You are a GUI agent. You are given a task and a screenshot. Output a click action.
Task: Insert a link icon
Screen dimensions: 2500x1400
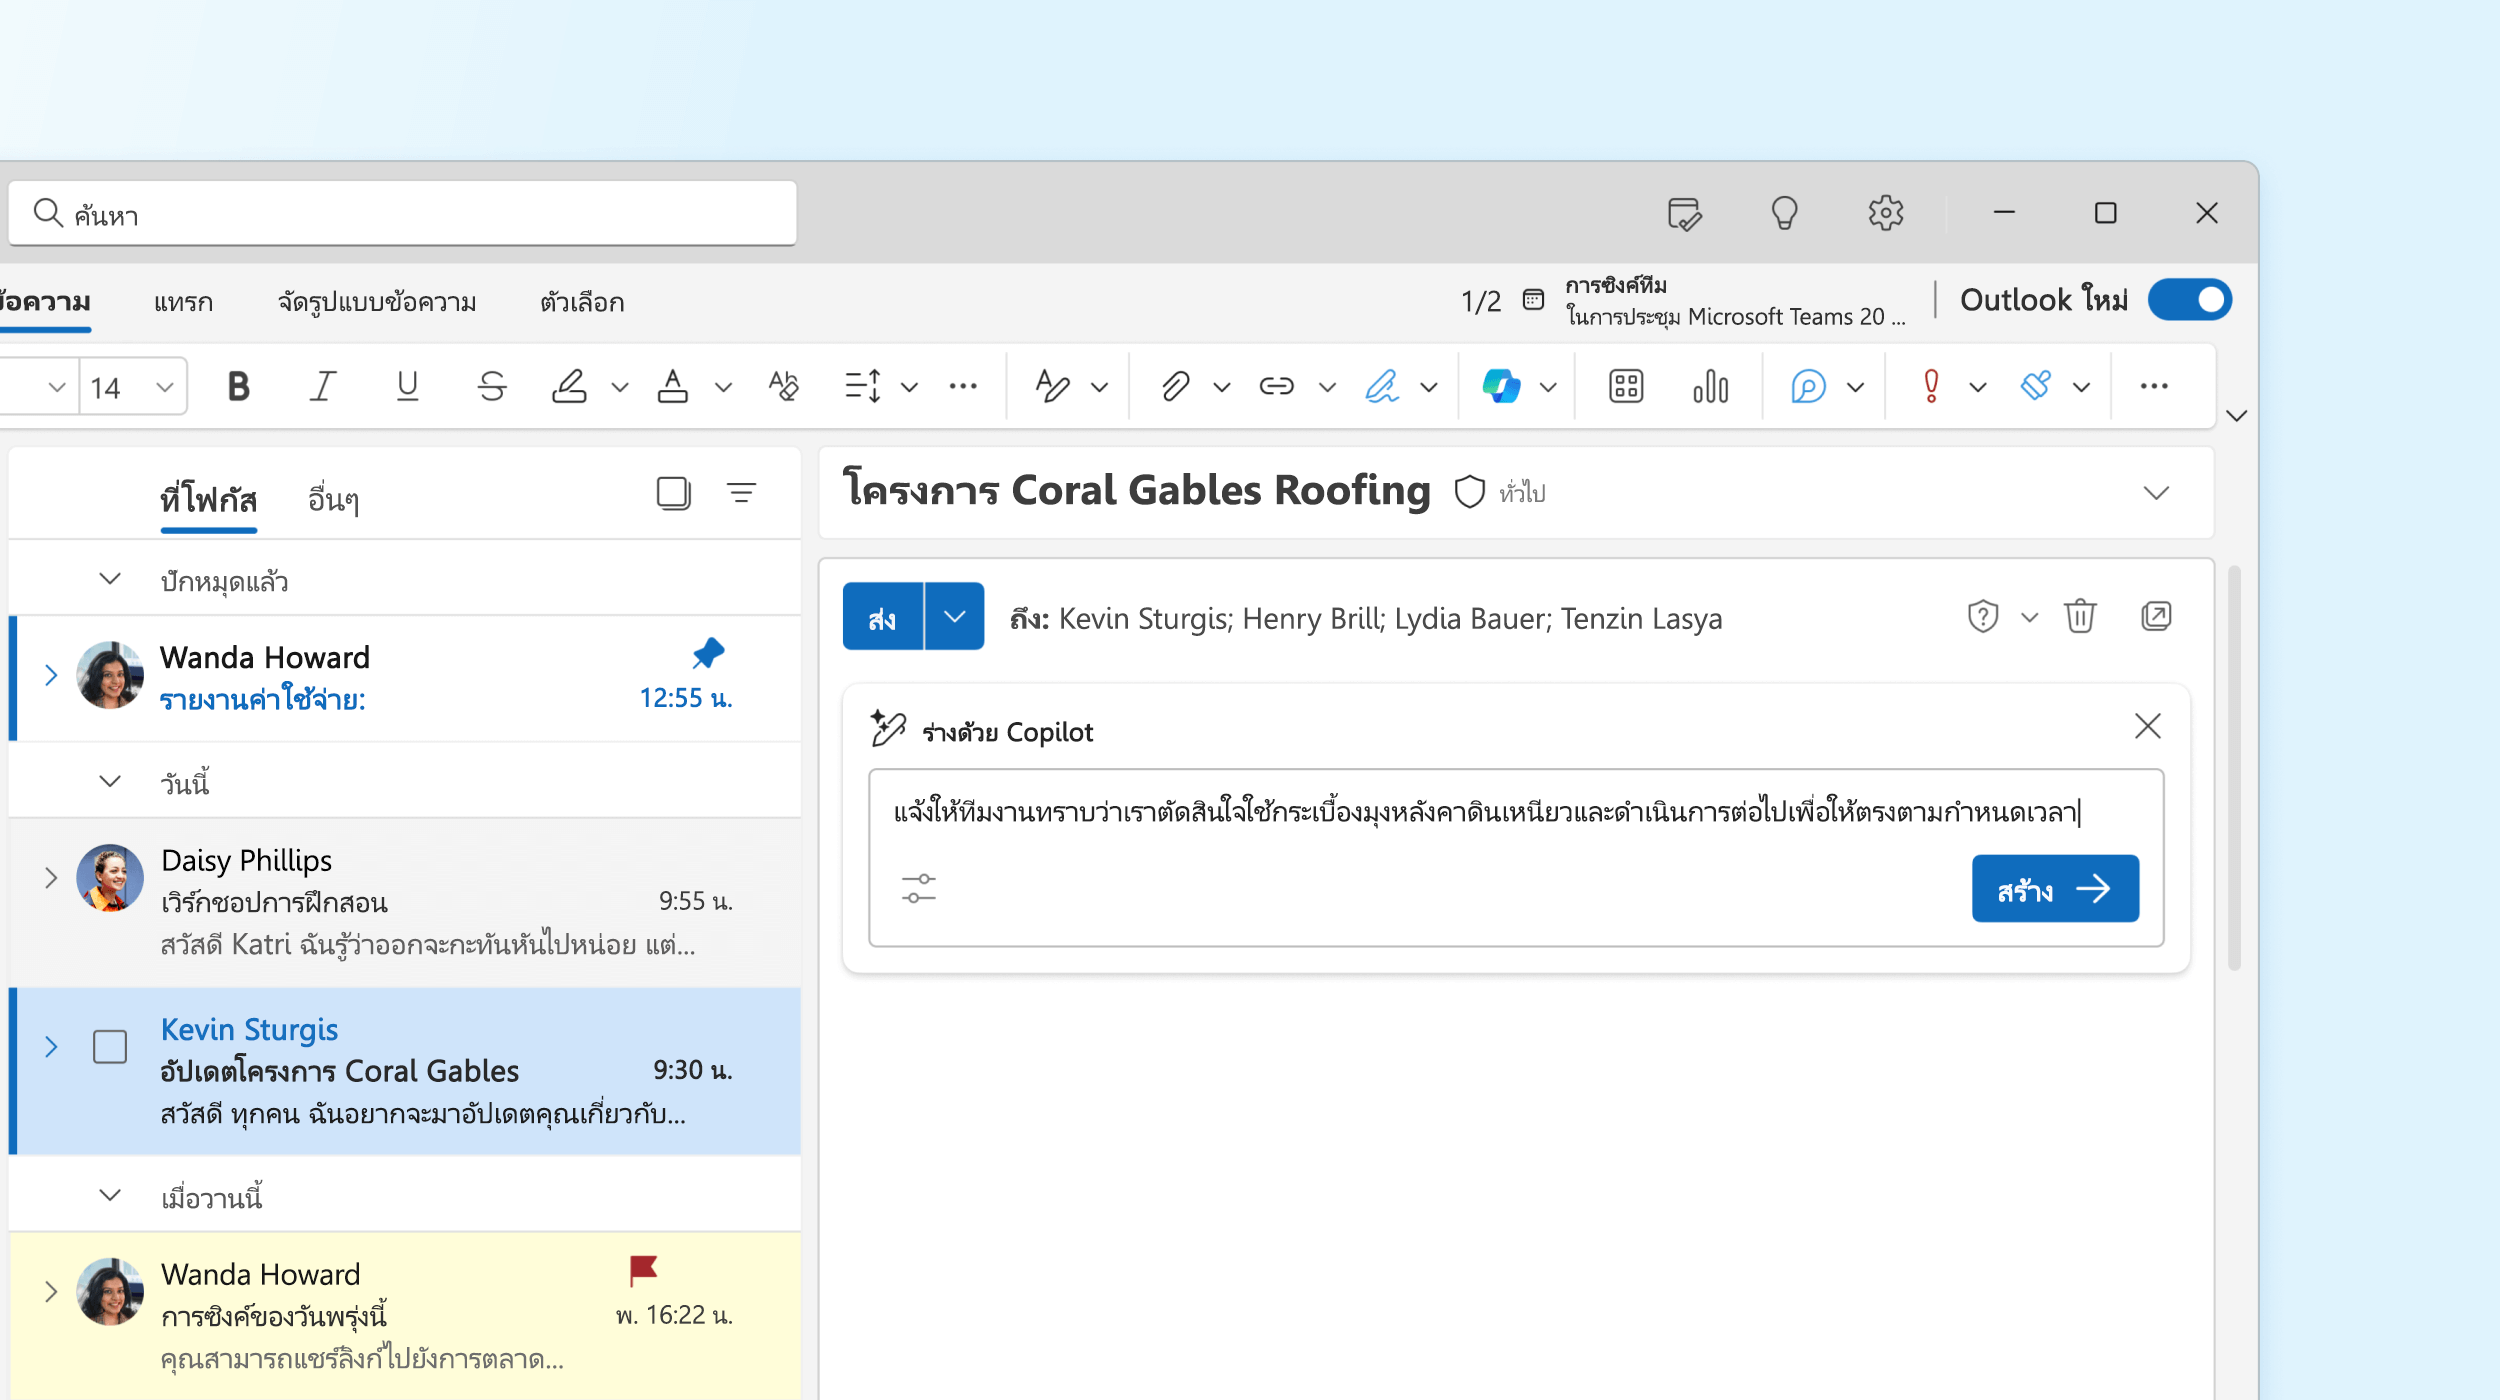1277,386
